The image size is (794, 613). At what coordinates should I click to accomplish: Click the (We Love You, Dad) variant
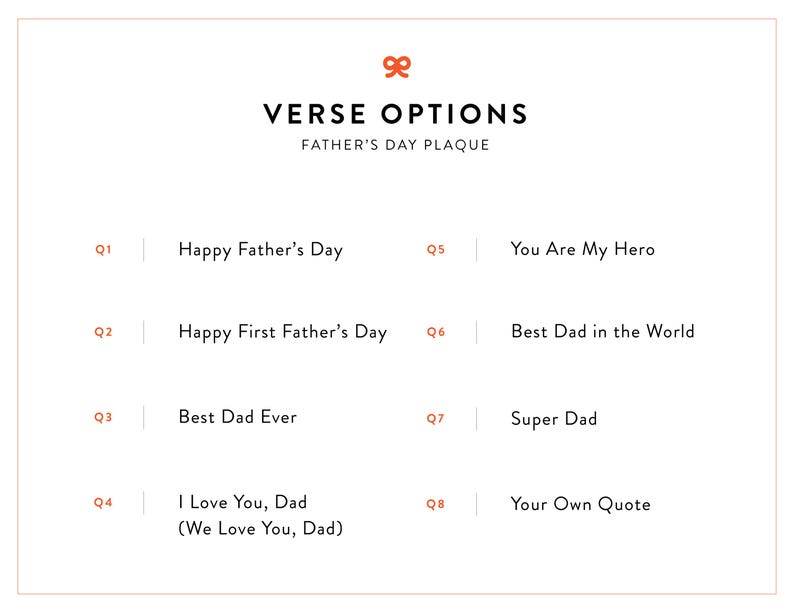260,529
